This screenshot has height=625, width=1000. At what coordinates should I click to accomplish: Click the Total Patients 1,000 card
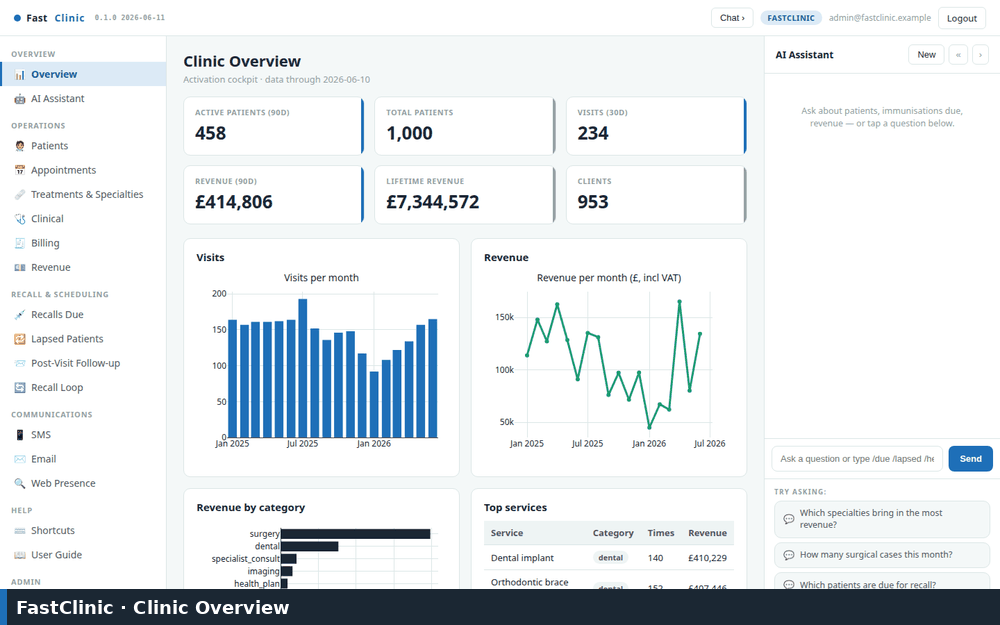pyautogui.click(x=465, y=126)
